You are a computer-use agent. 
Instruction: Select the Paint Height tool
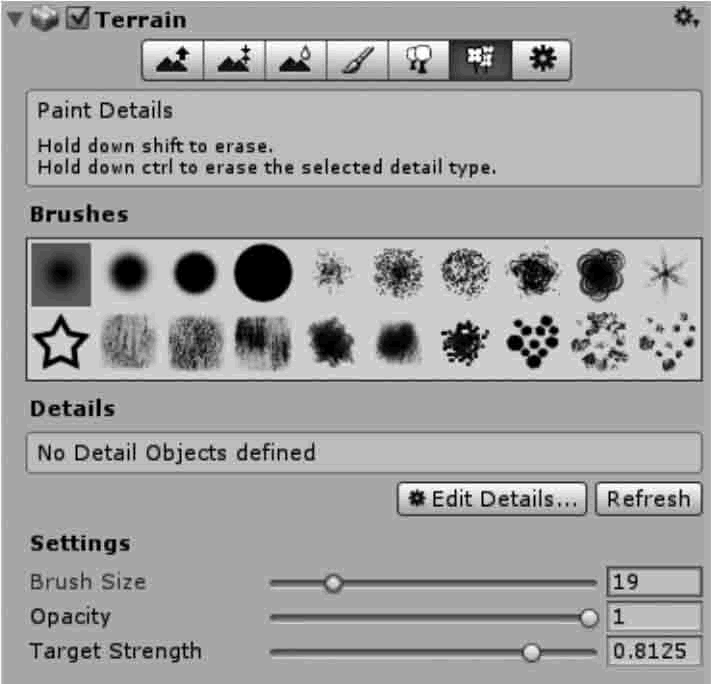click(x=234, y=60)
